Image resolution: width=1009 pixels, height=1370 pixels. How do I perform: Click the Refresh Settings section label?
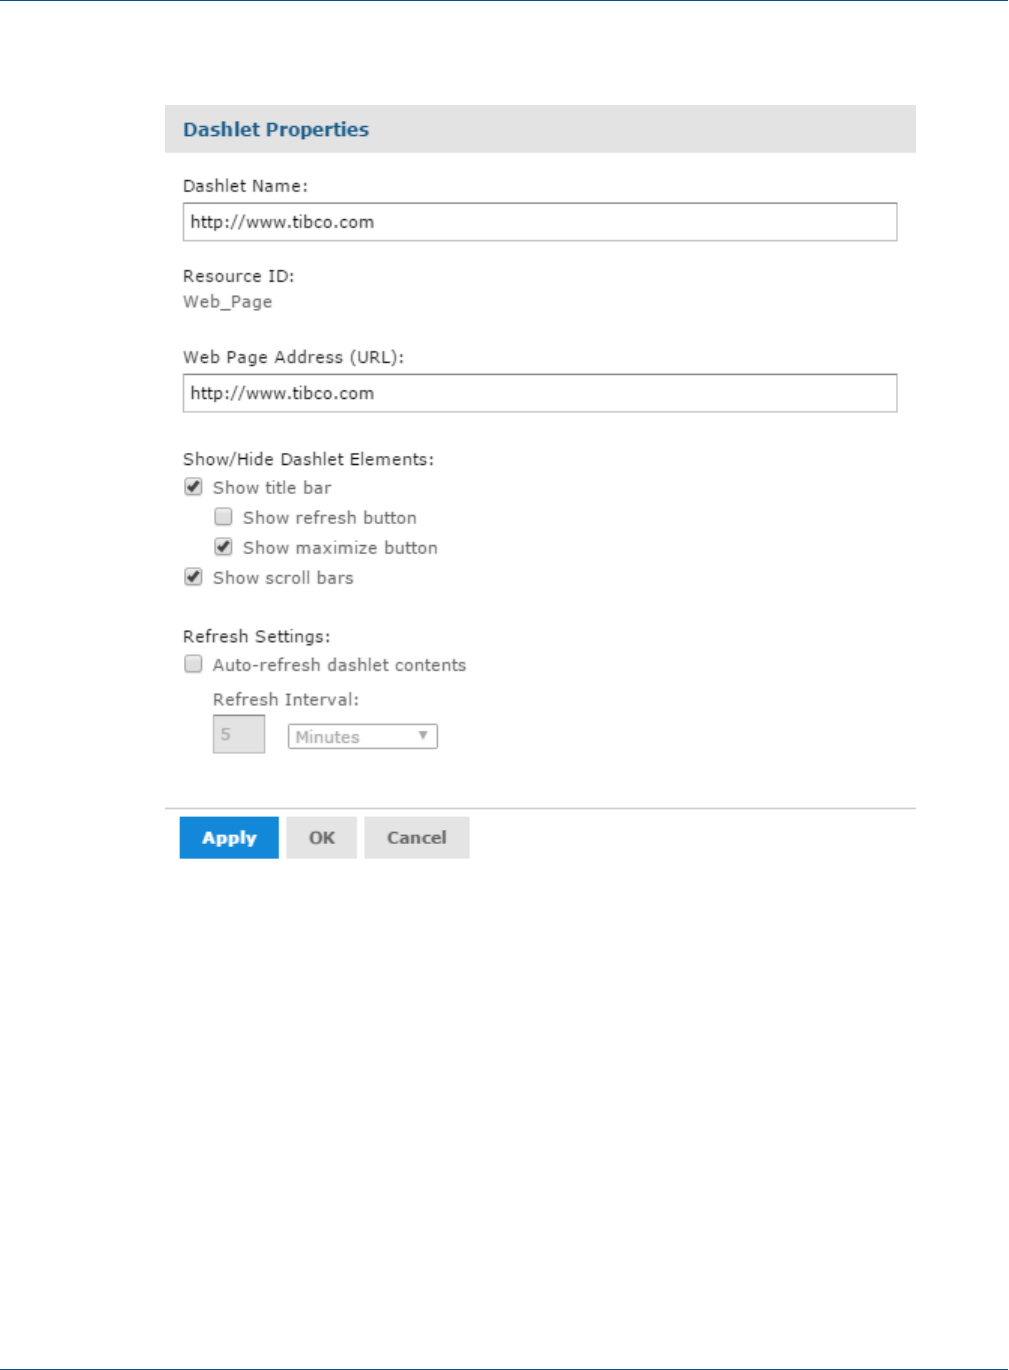pyautogui.click(x=256, y=636)
